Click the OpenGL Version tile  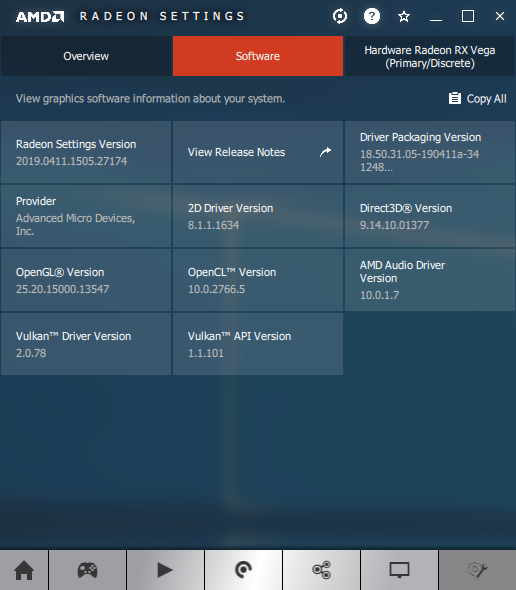click(86, 280)
